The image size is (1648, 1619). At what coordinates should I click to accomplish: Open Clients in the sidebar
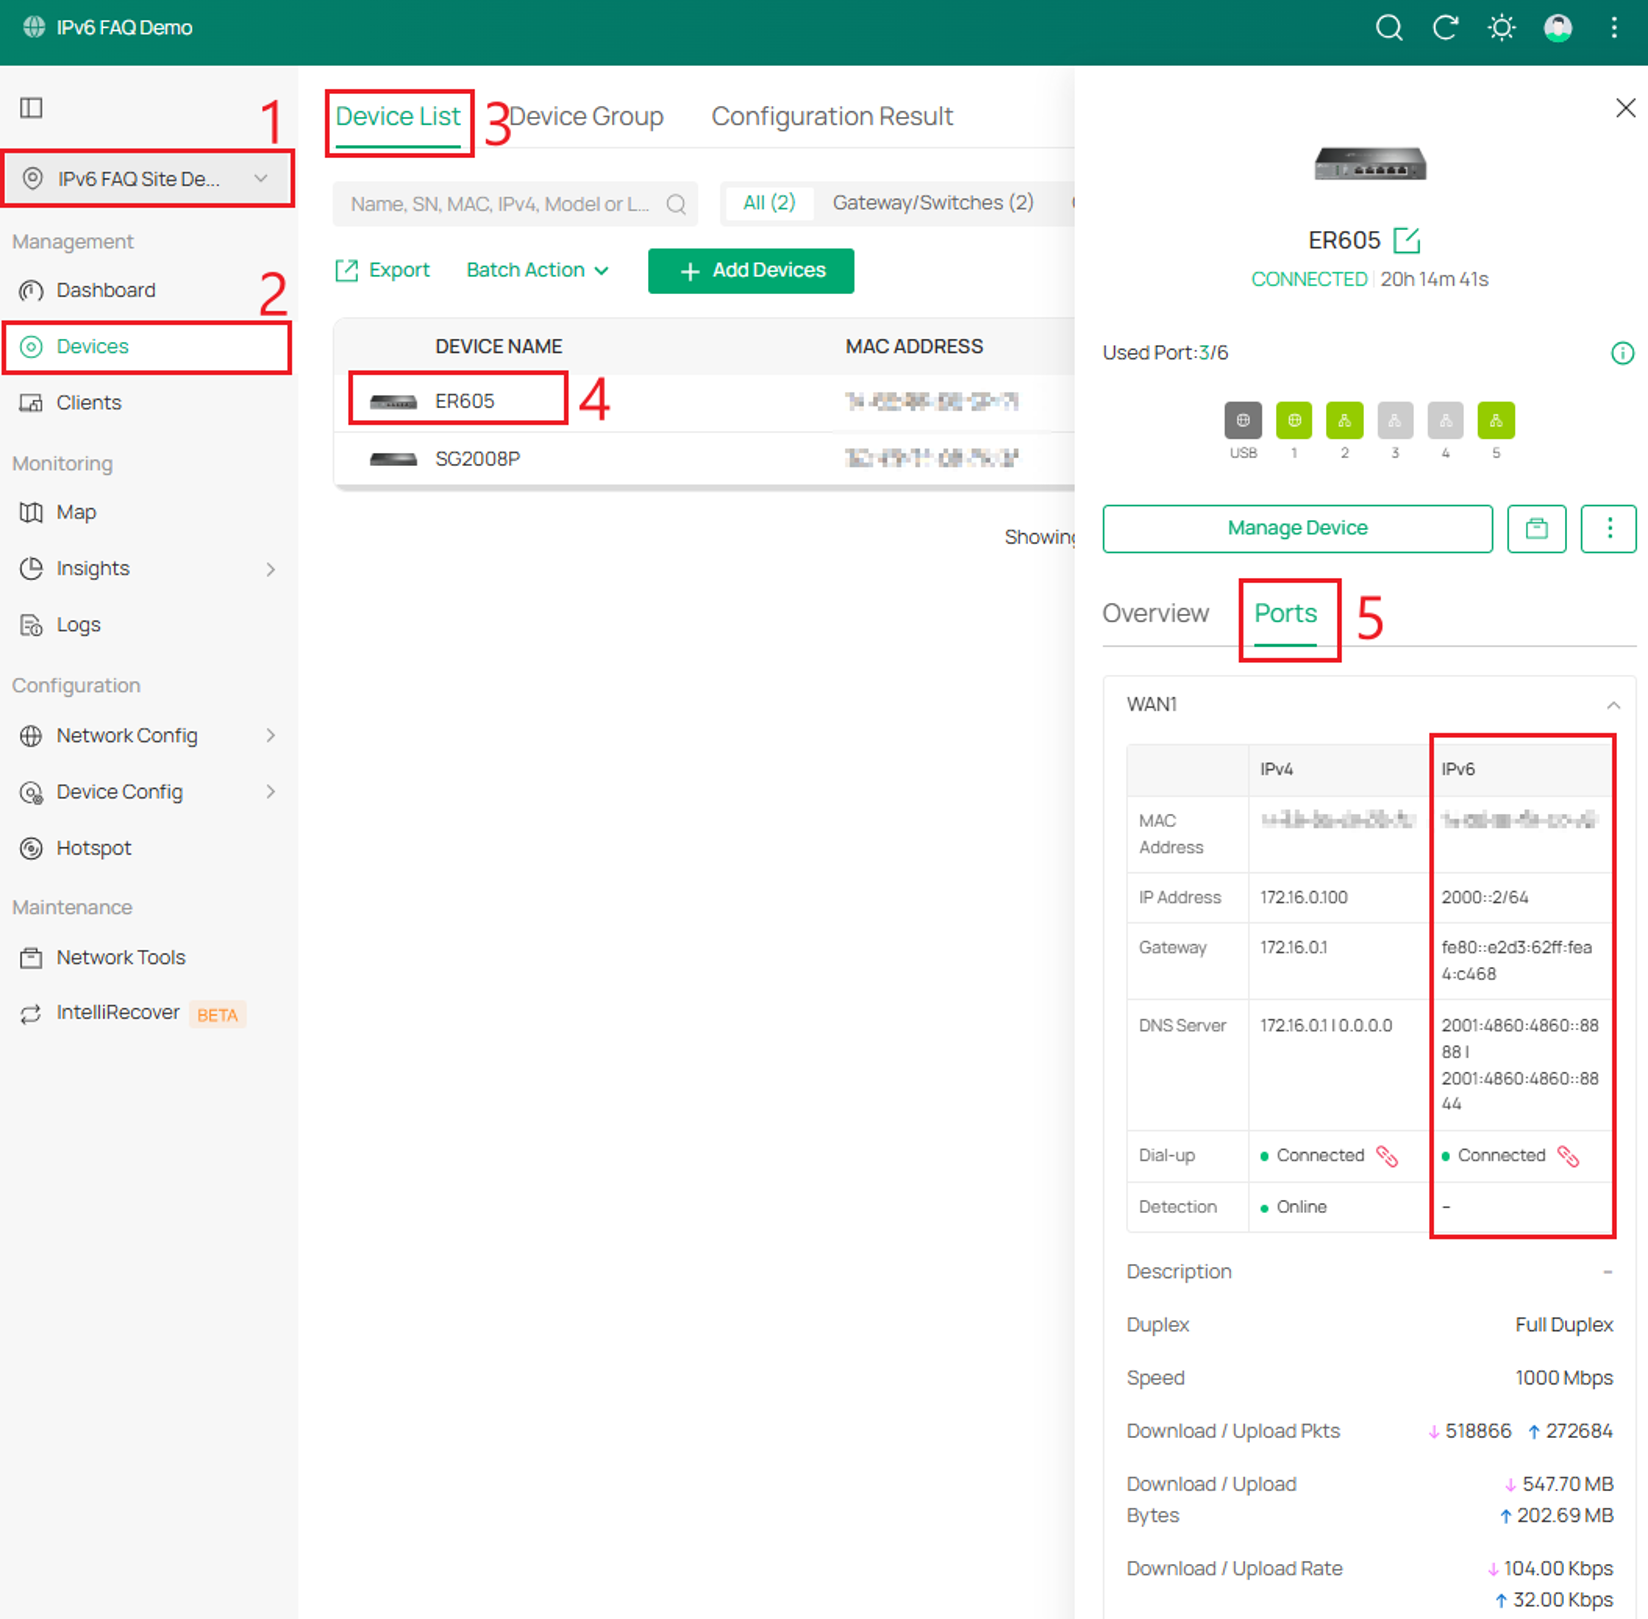(x=89, y=403)
